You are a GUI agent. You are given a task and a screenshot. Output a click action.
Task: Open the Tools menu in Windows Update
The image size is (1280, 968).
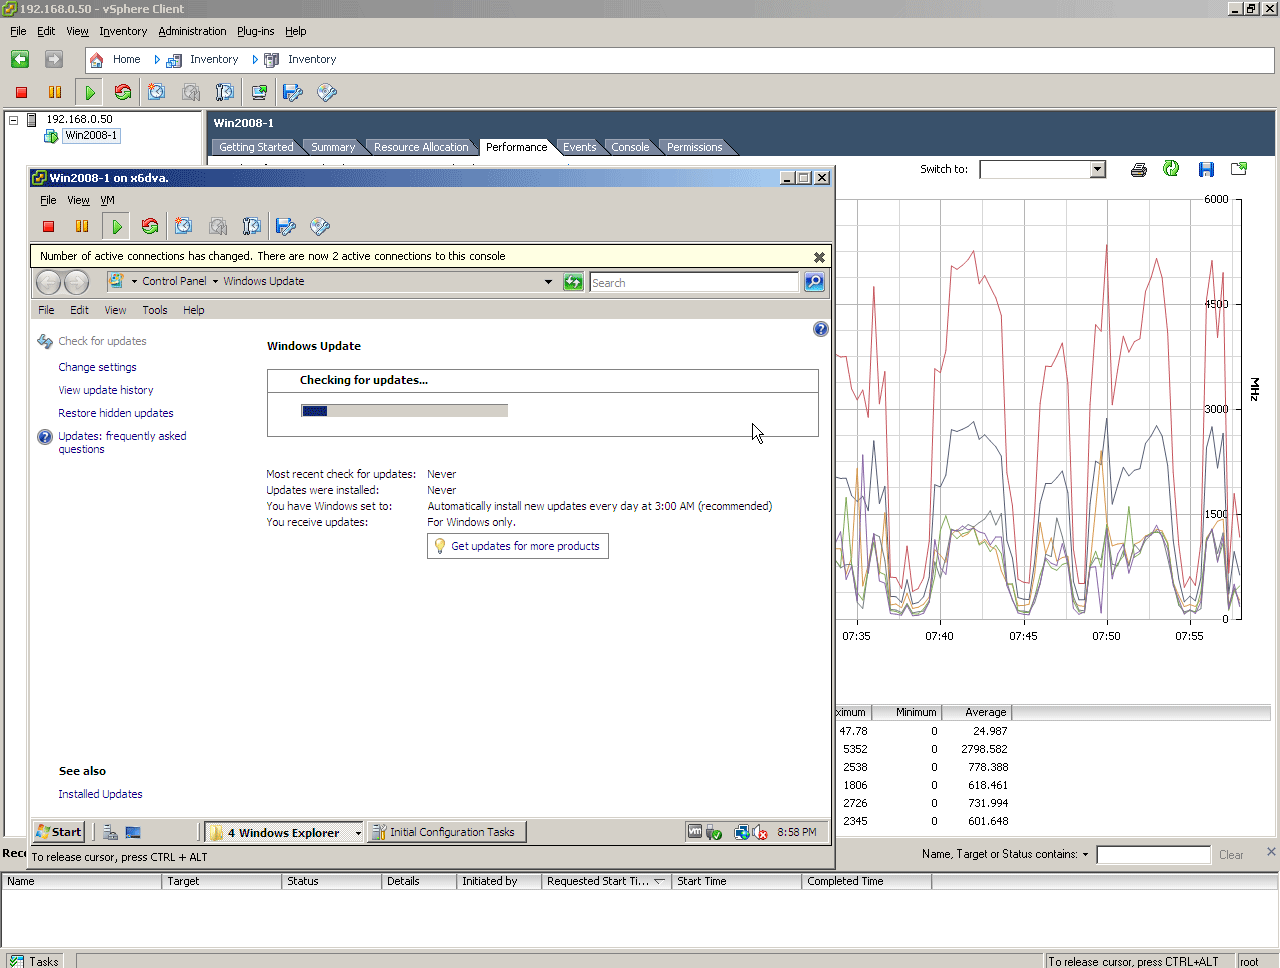pos(155,310)
